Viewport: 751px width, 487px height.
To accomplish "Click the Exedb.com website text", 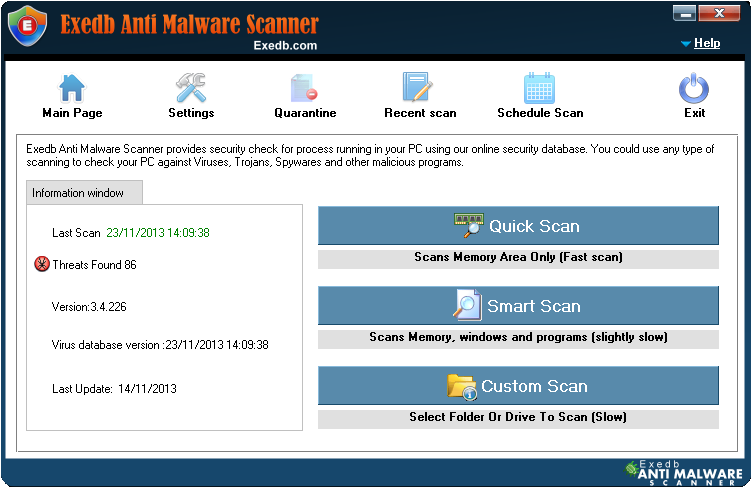I will (x=285, y=45).
